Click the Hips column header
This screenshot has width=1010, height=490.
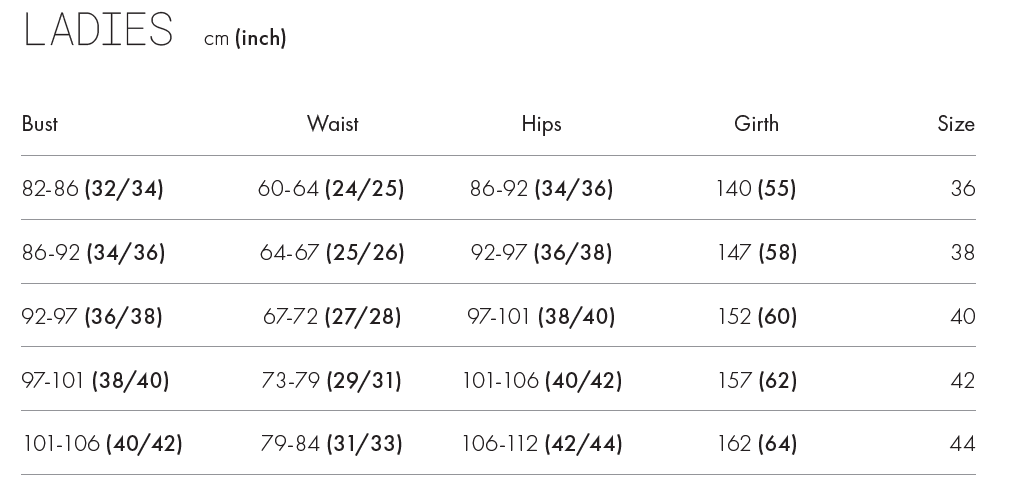tap(541, 124)
